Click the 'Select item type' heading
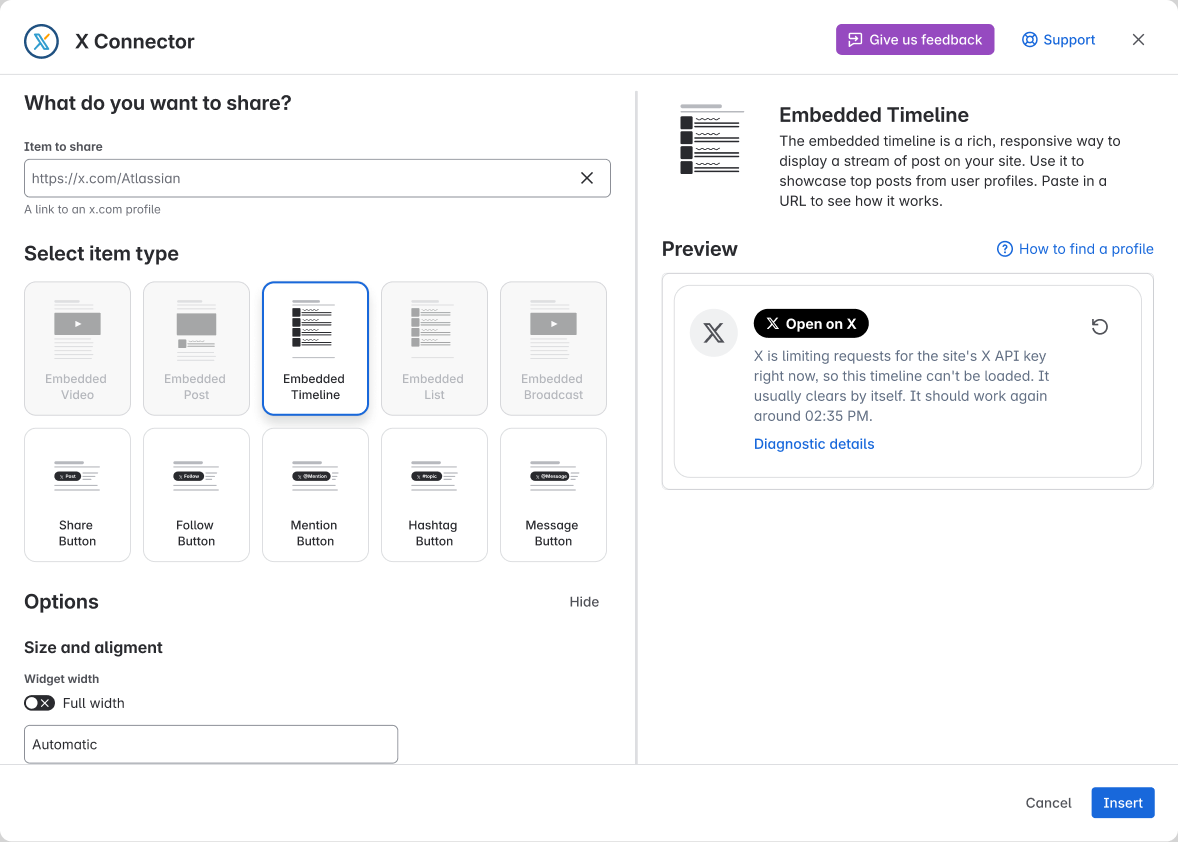Screen dimensions: 1178x842 pos(101,253)
